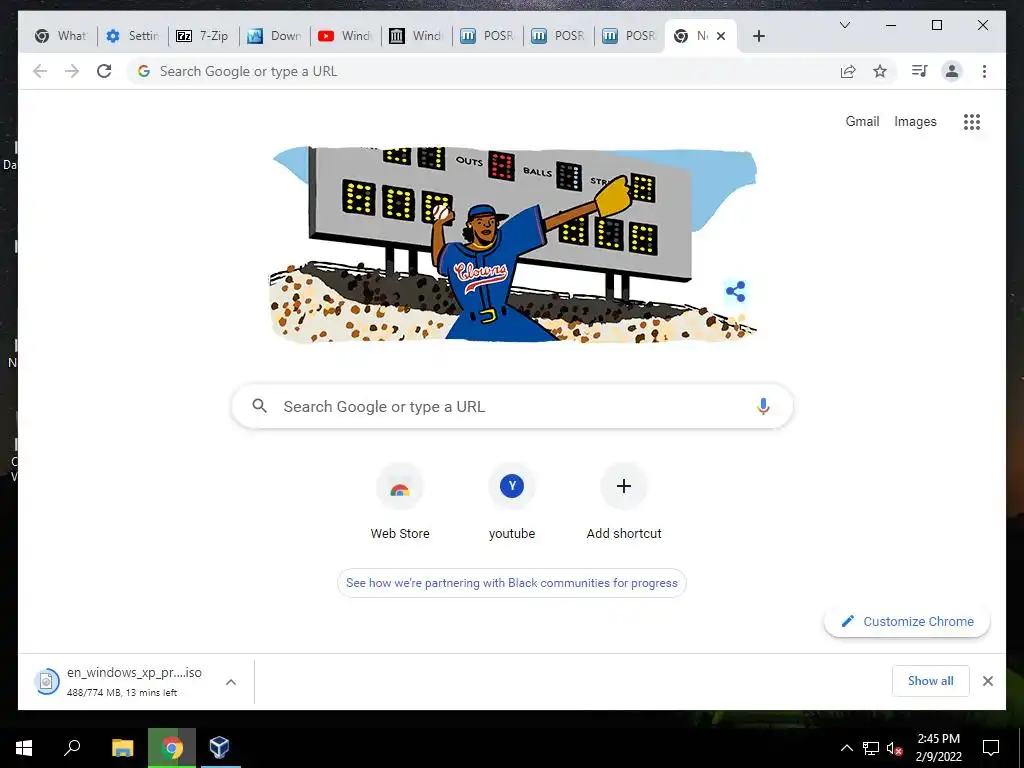Open the Chrome three-dot menu
This screenshot has height=768, width=1024.
984,71
